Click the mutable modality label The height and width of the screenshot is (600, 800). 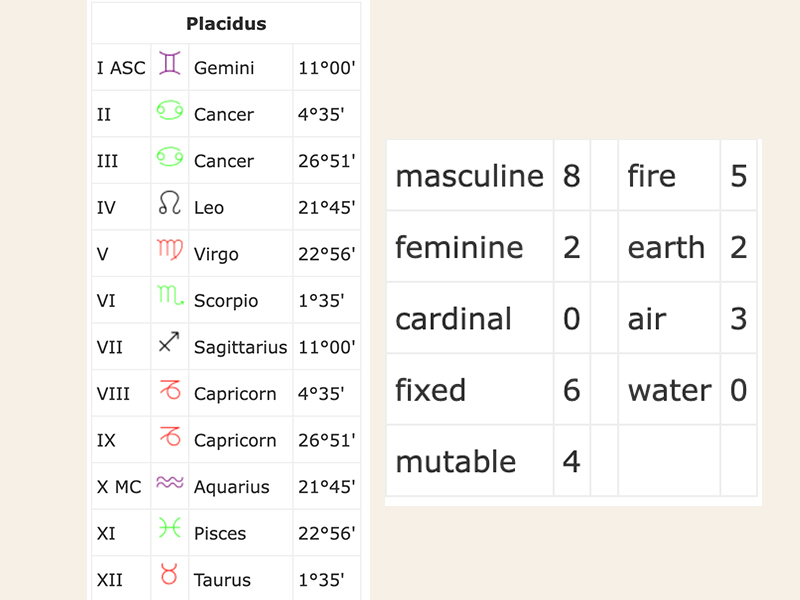456,461
